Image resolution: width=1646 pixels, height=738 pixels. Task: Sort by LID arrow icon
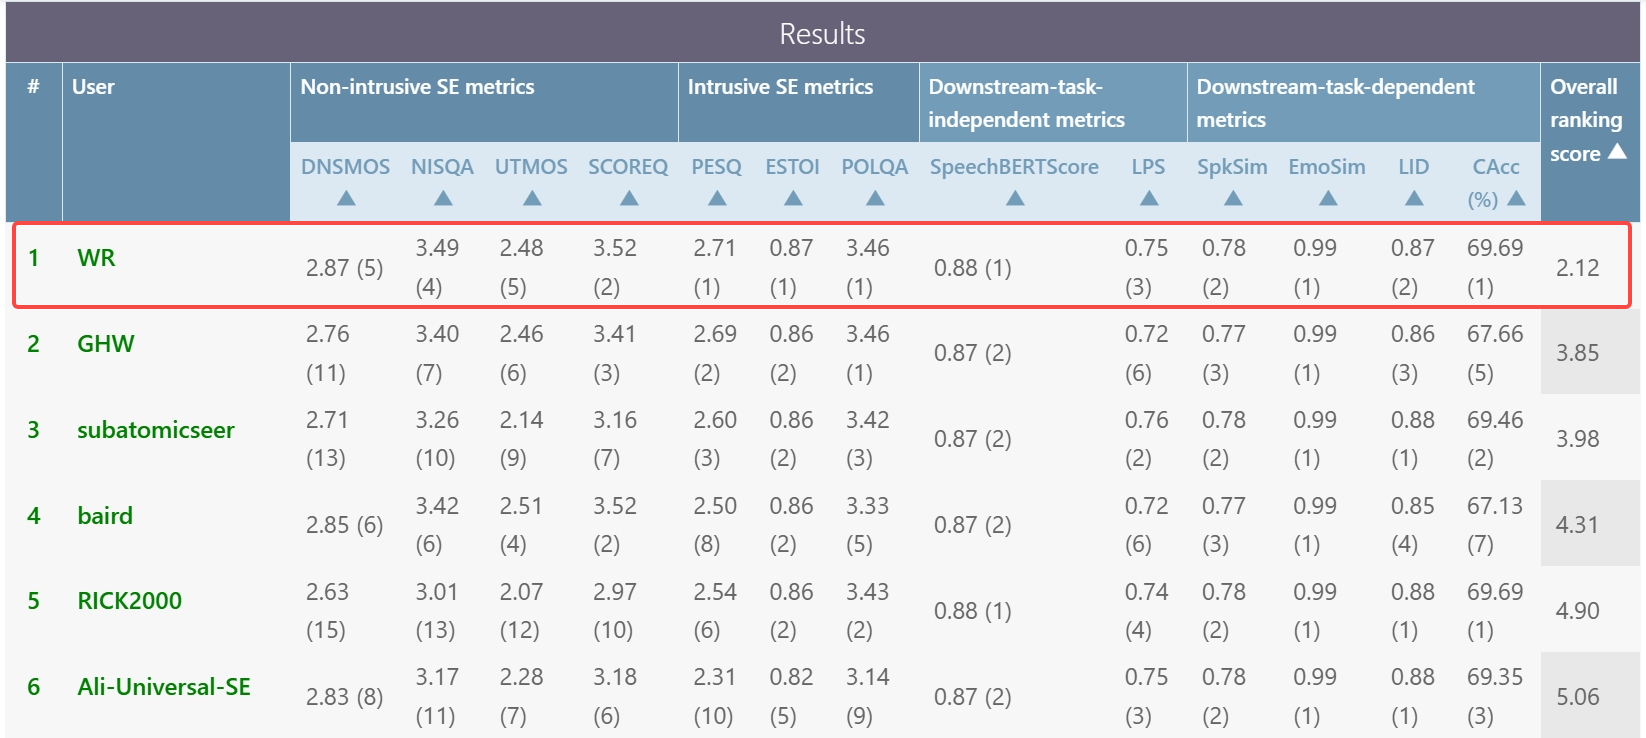point(1414,198)
